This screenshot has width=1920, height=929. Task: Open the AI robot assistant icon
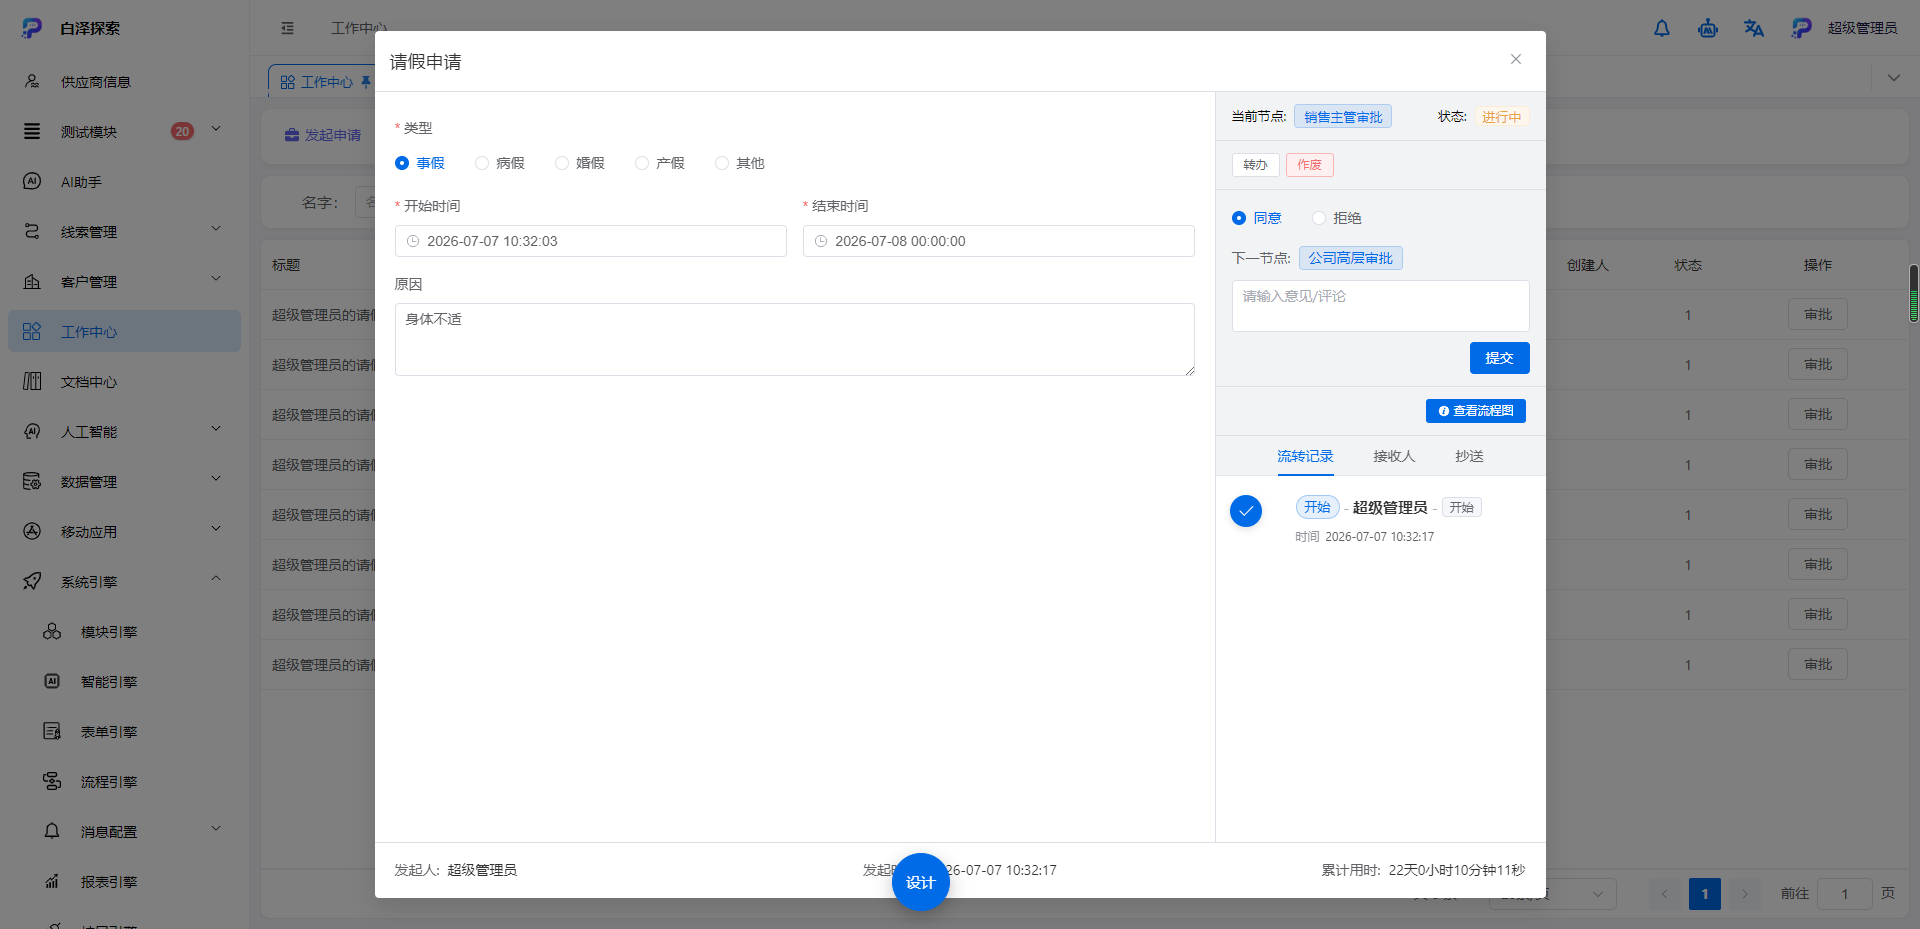[x=1708, y=28]
